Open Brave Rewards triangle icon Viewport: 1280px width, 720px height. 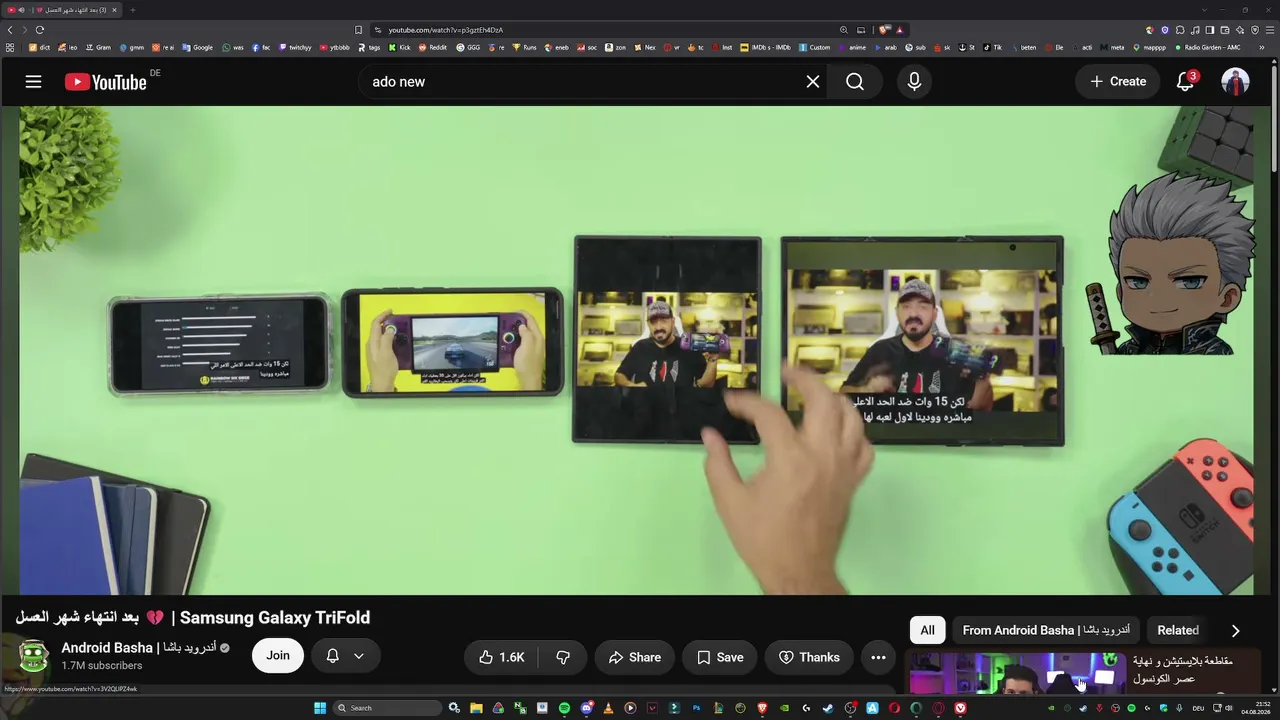point(900,30)
